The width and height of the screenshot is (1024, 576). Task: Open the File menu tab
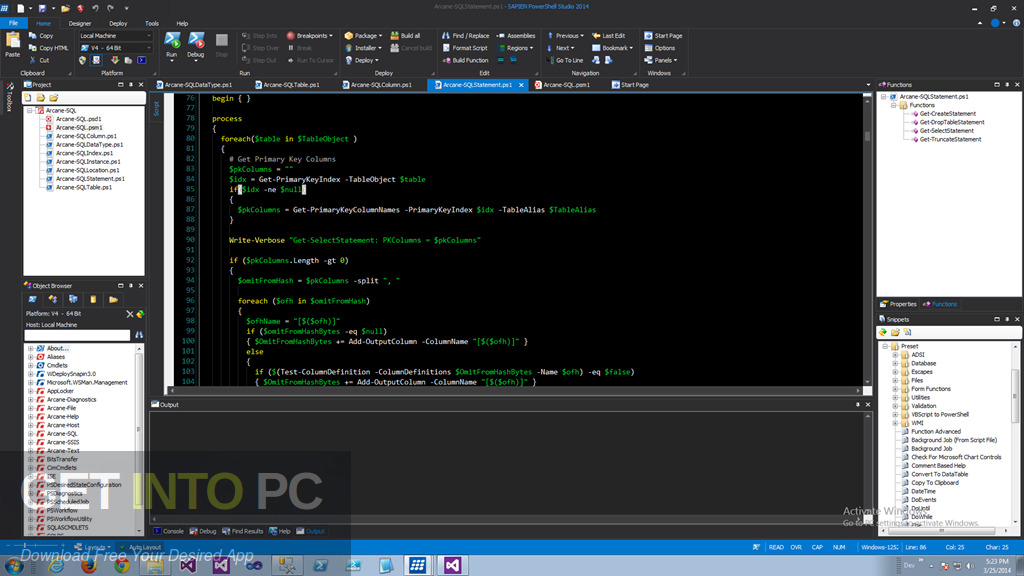click(13, 23)
